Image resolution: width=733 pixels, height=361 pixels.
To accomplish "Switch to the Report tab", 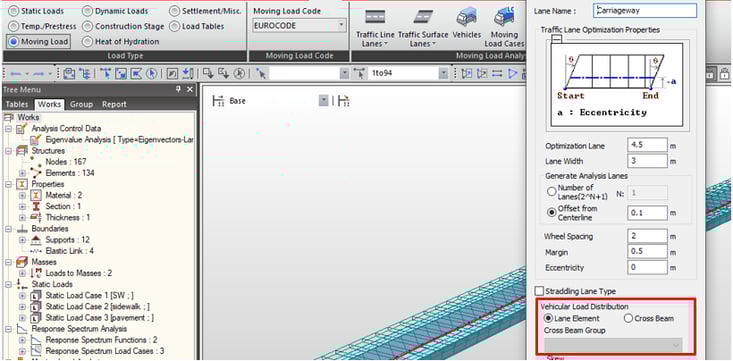I will 115,104.
